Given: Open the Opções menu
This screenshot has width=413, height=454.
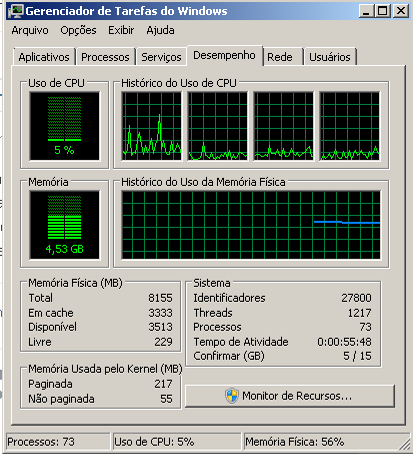Looking at the screenshot, I should pyautogui.click(x=78, y=30).
